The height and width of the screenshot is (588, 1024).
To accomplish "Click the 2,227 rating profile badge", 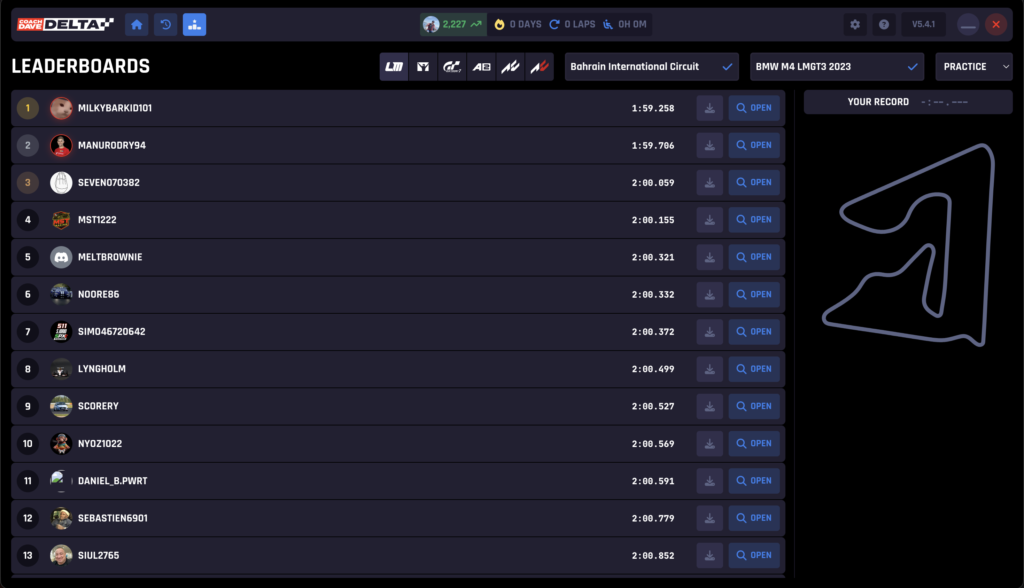I will pos(453,25).
